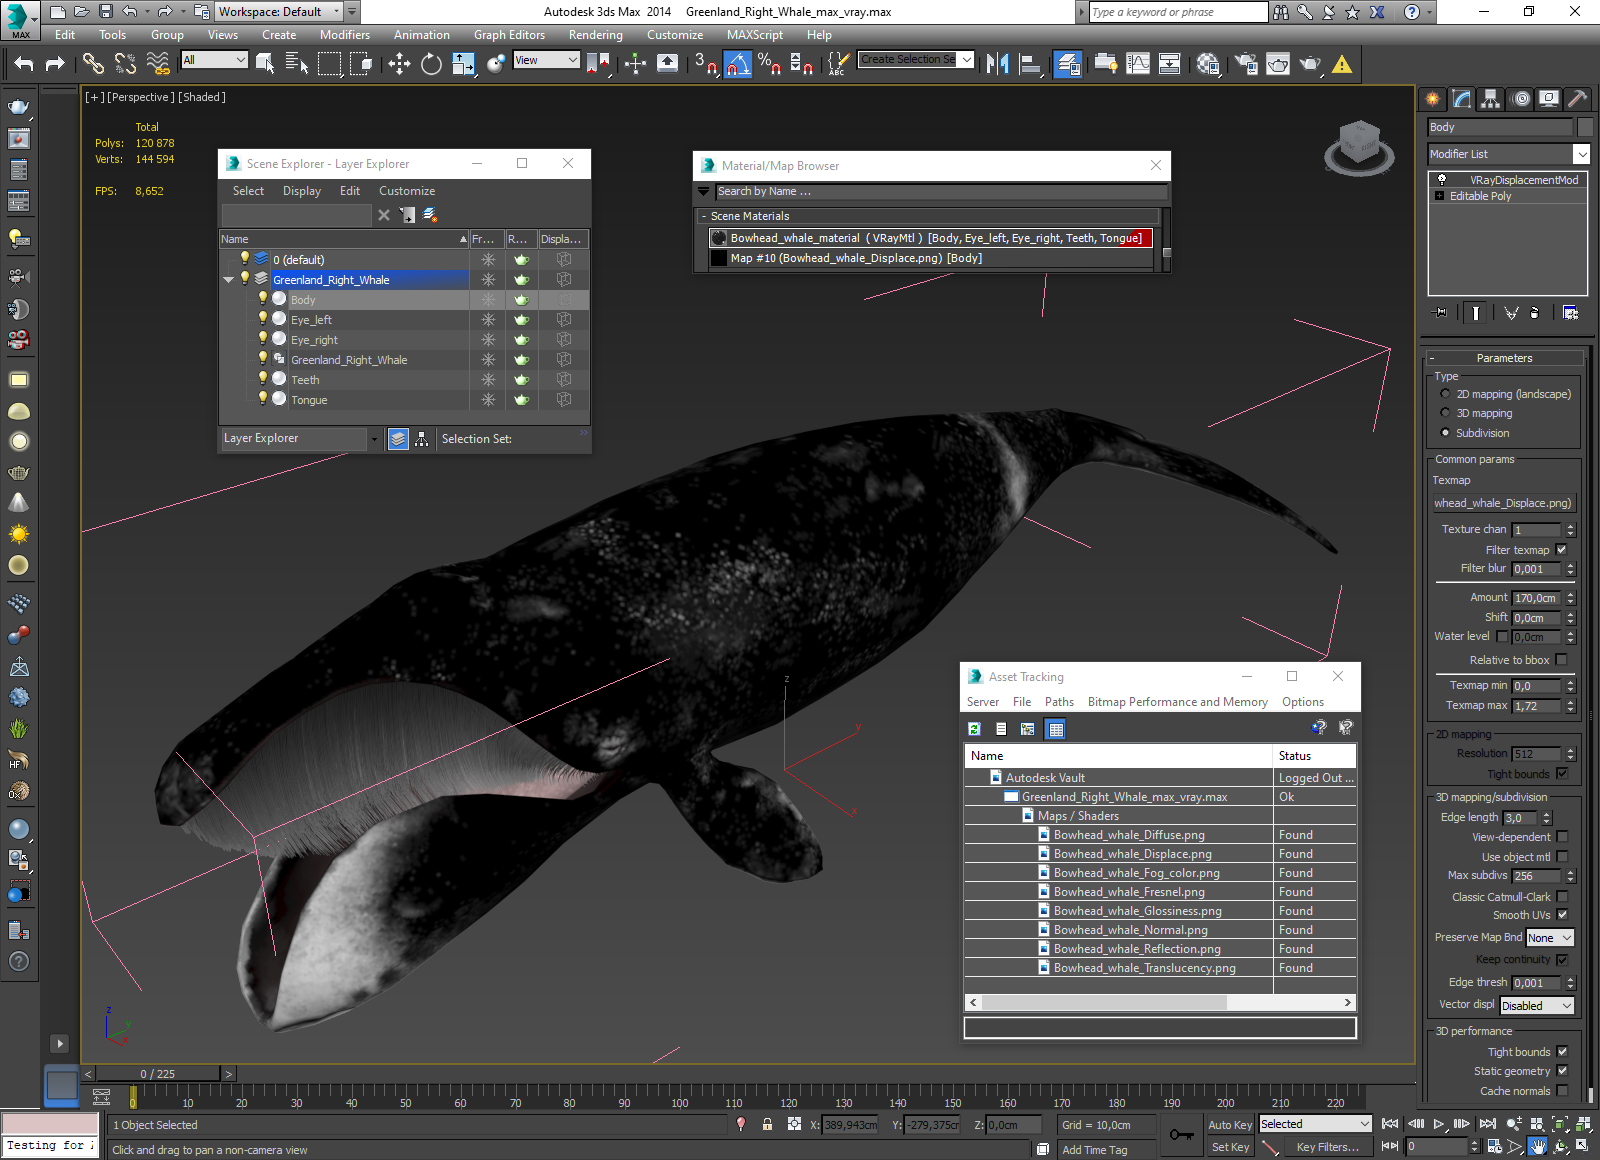Click the Set Key button
The width and height of the screenshot is (1600, 1160).
pos(1230,1147)
